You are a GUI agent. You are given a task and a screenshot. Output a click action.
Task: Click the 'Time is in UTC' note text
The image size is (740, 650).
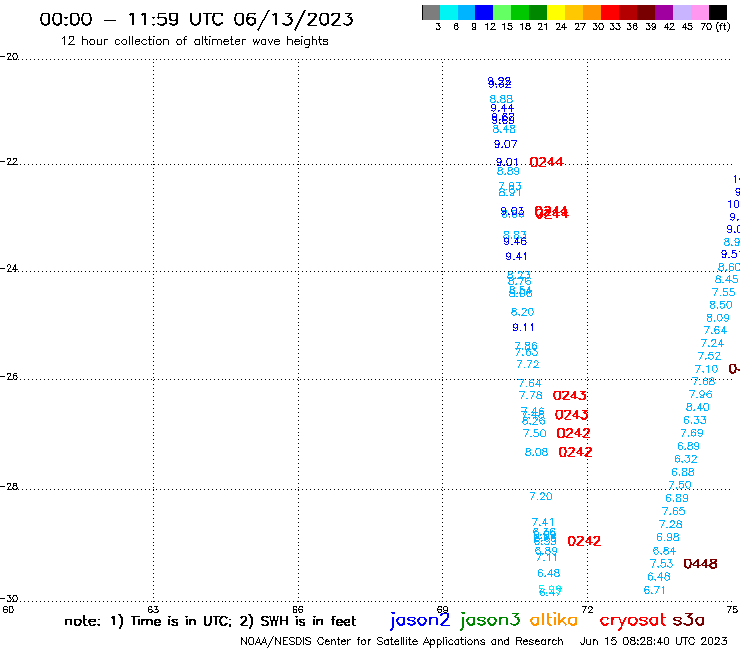(x=181, y=621)
